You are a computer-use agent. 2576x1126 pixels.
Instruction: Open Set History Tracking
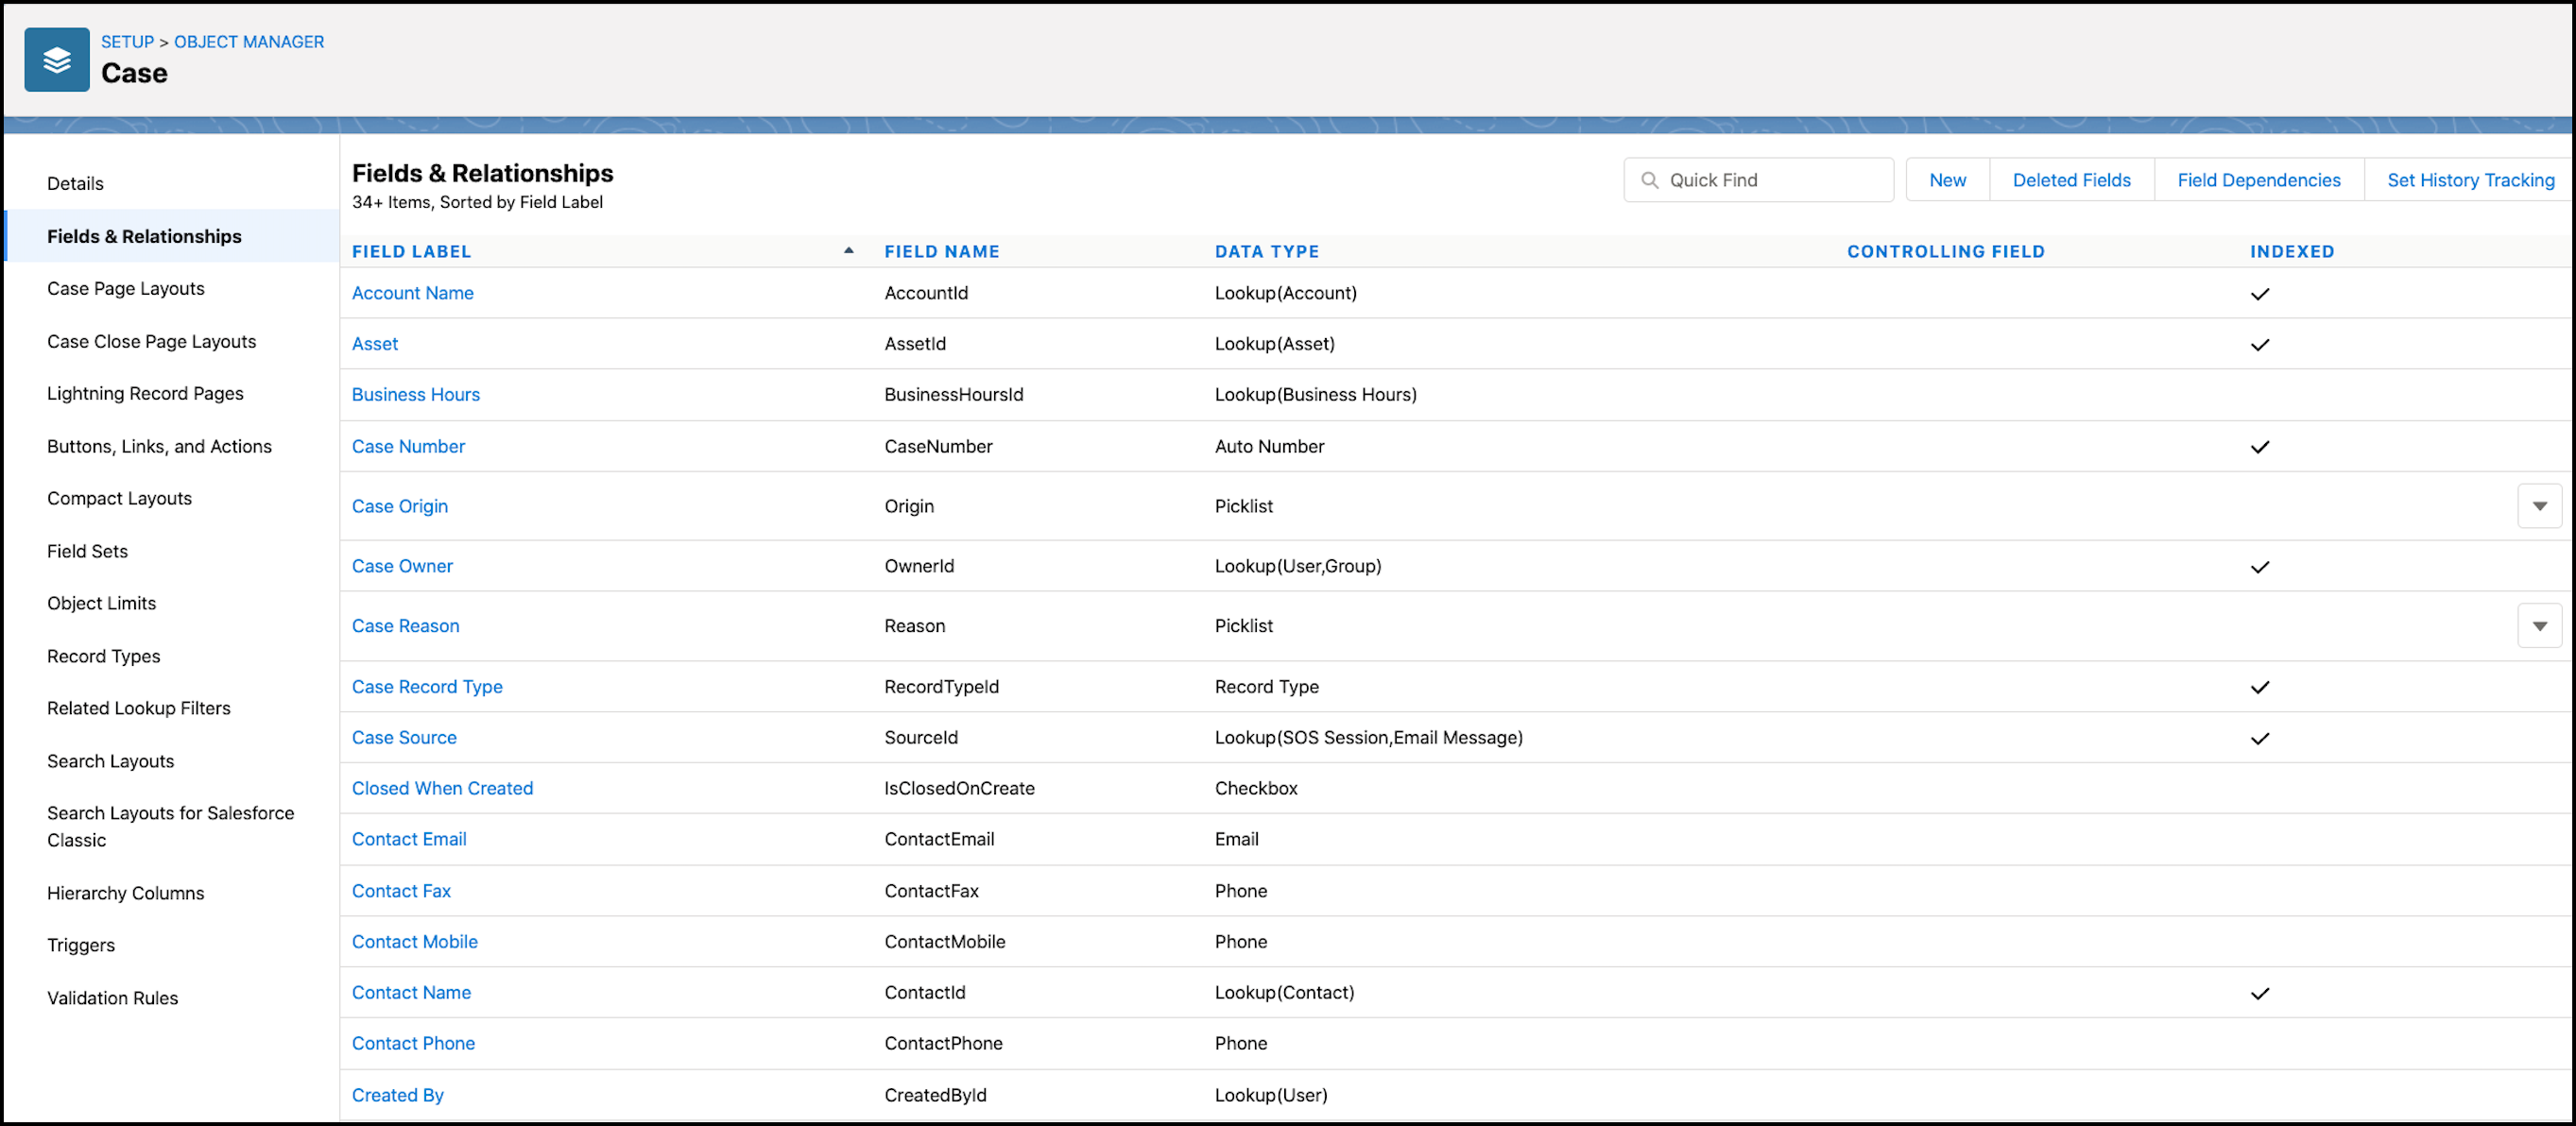[x=2470, y=179]
